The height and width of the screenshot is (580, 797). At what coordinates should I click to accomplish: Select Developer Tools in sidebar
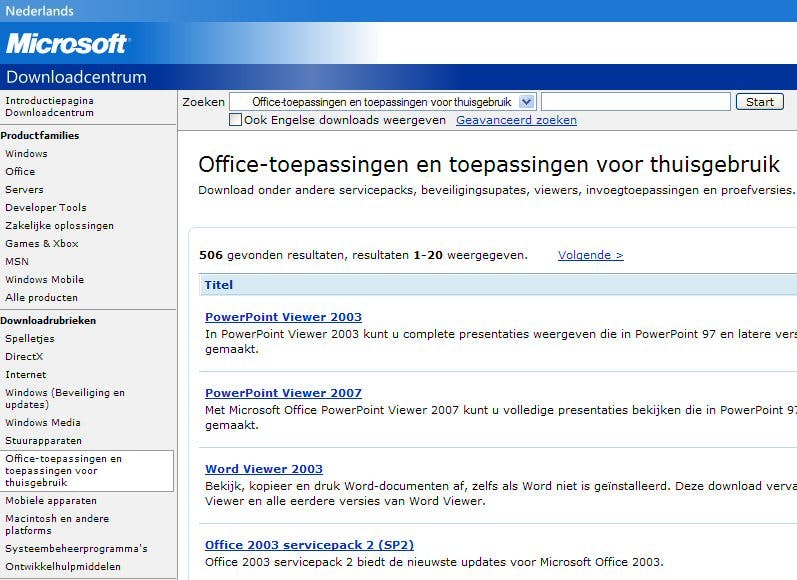pyautogui.click(x=46, y=207)
